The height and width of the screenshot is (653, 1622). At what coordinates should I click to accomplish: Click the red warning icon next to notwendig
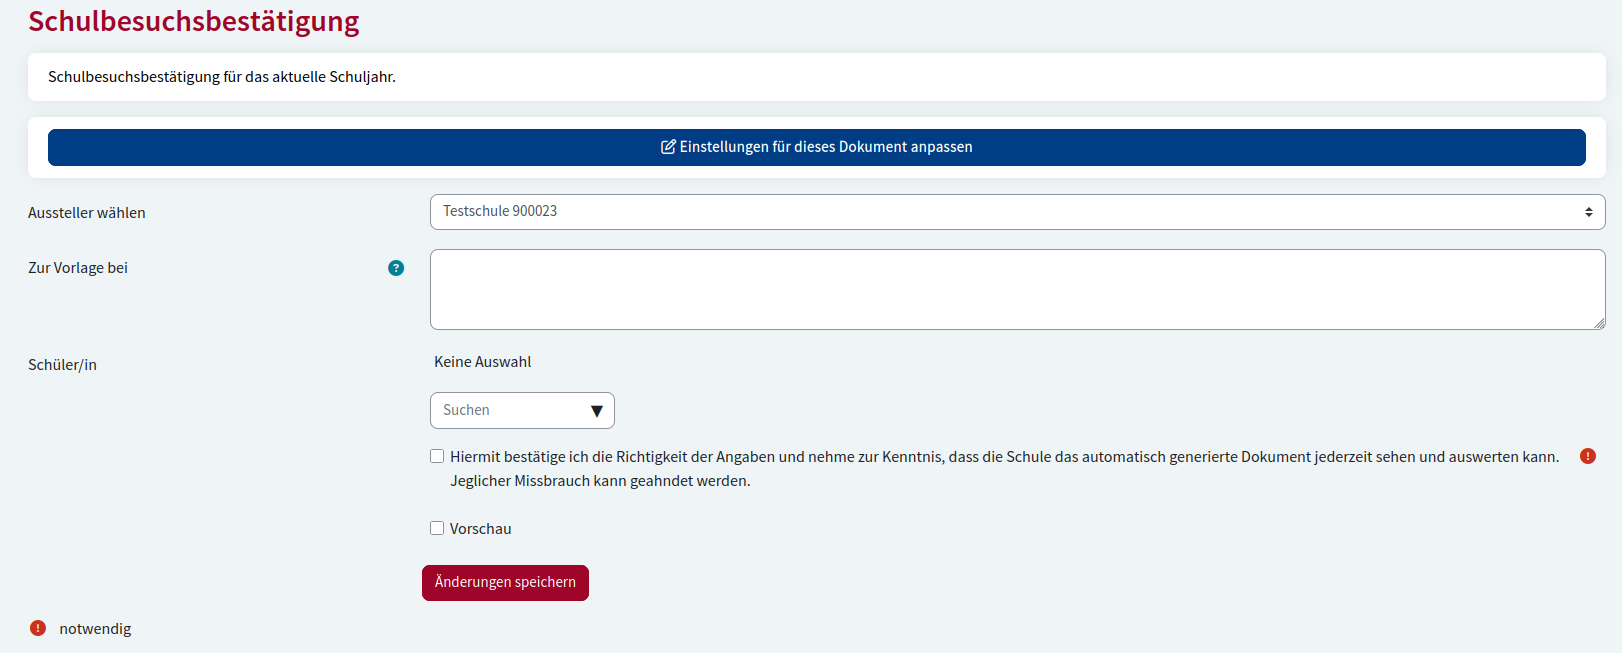click(x=38, y=628)
